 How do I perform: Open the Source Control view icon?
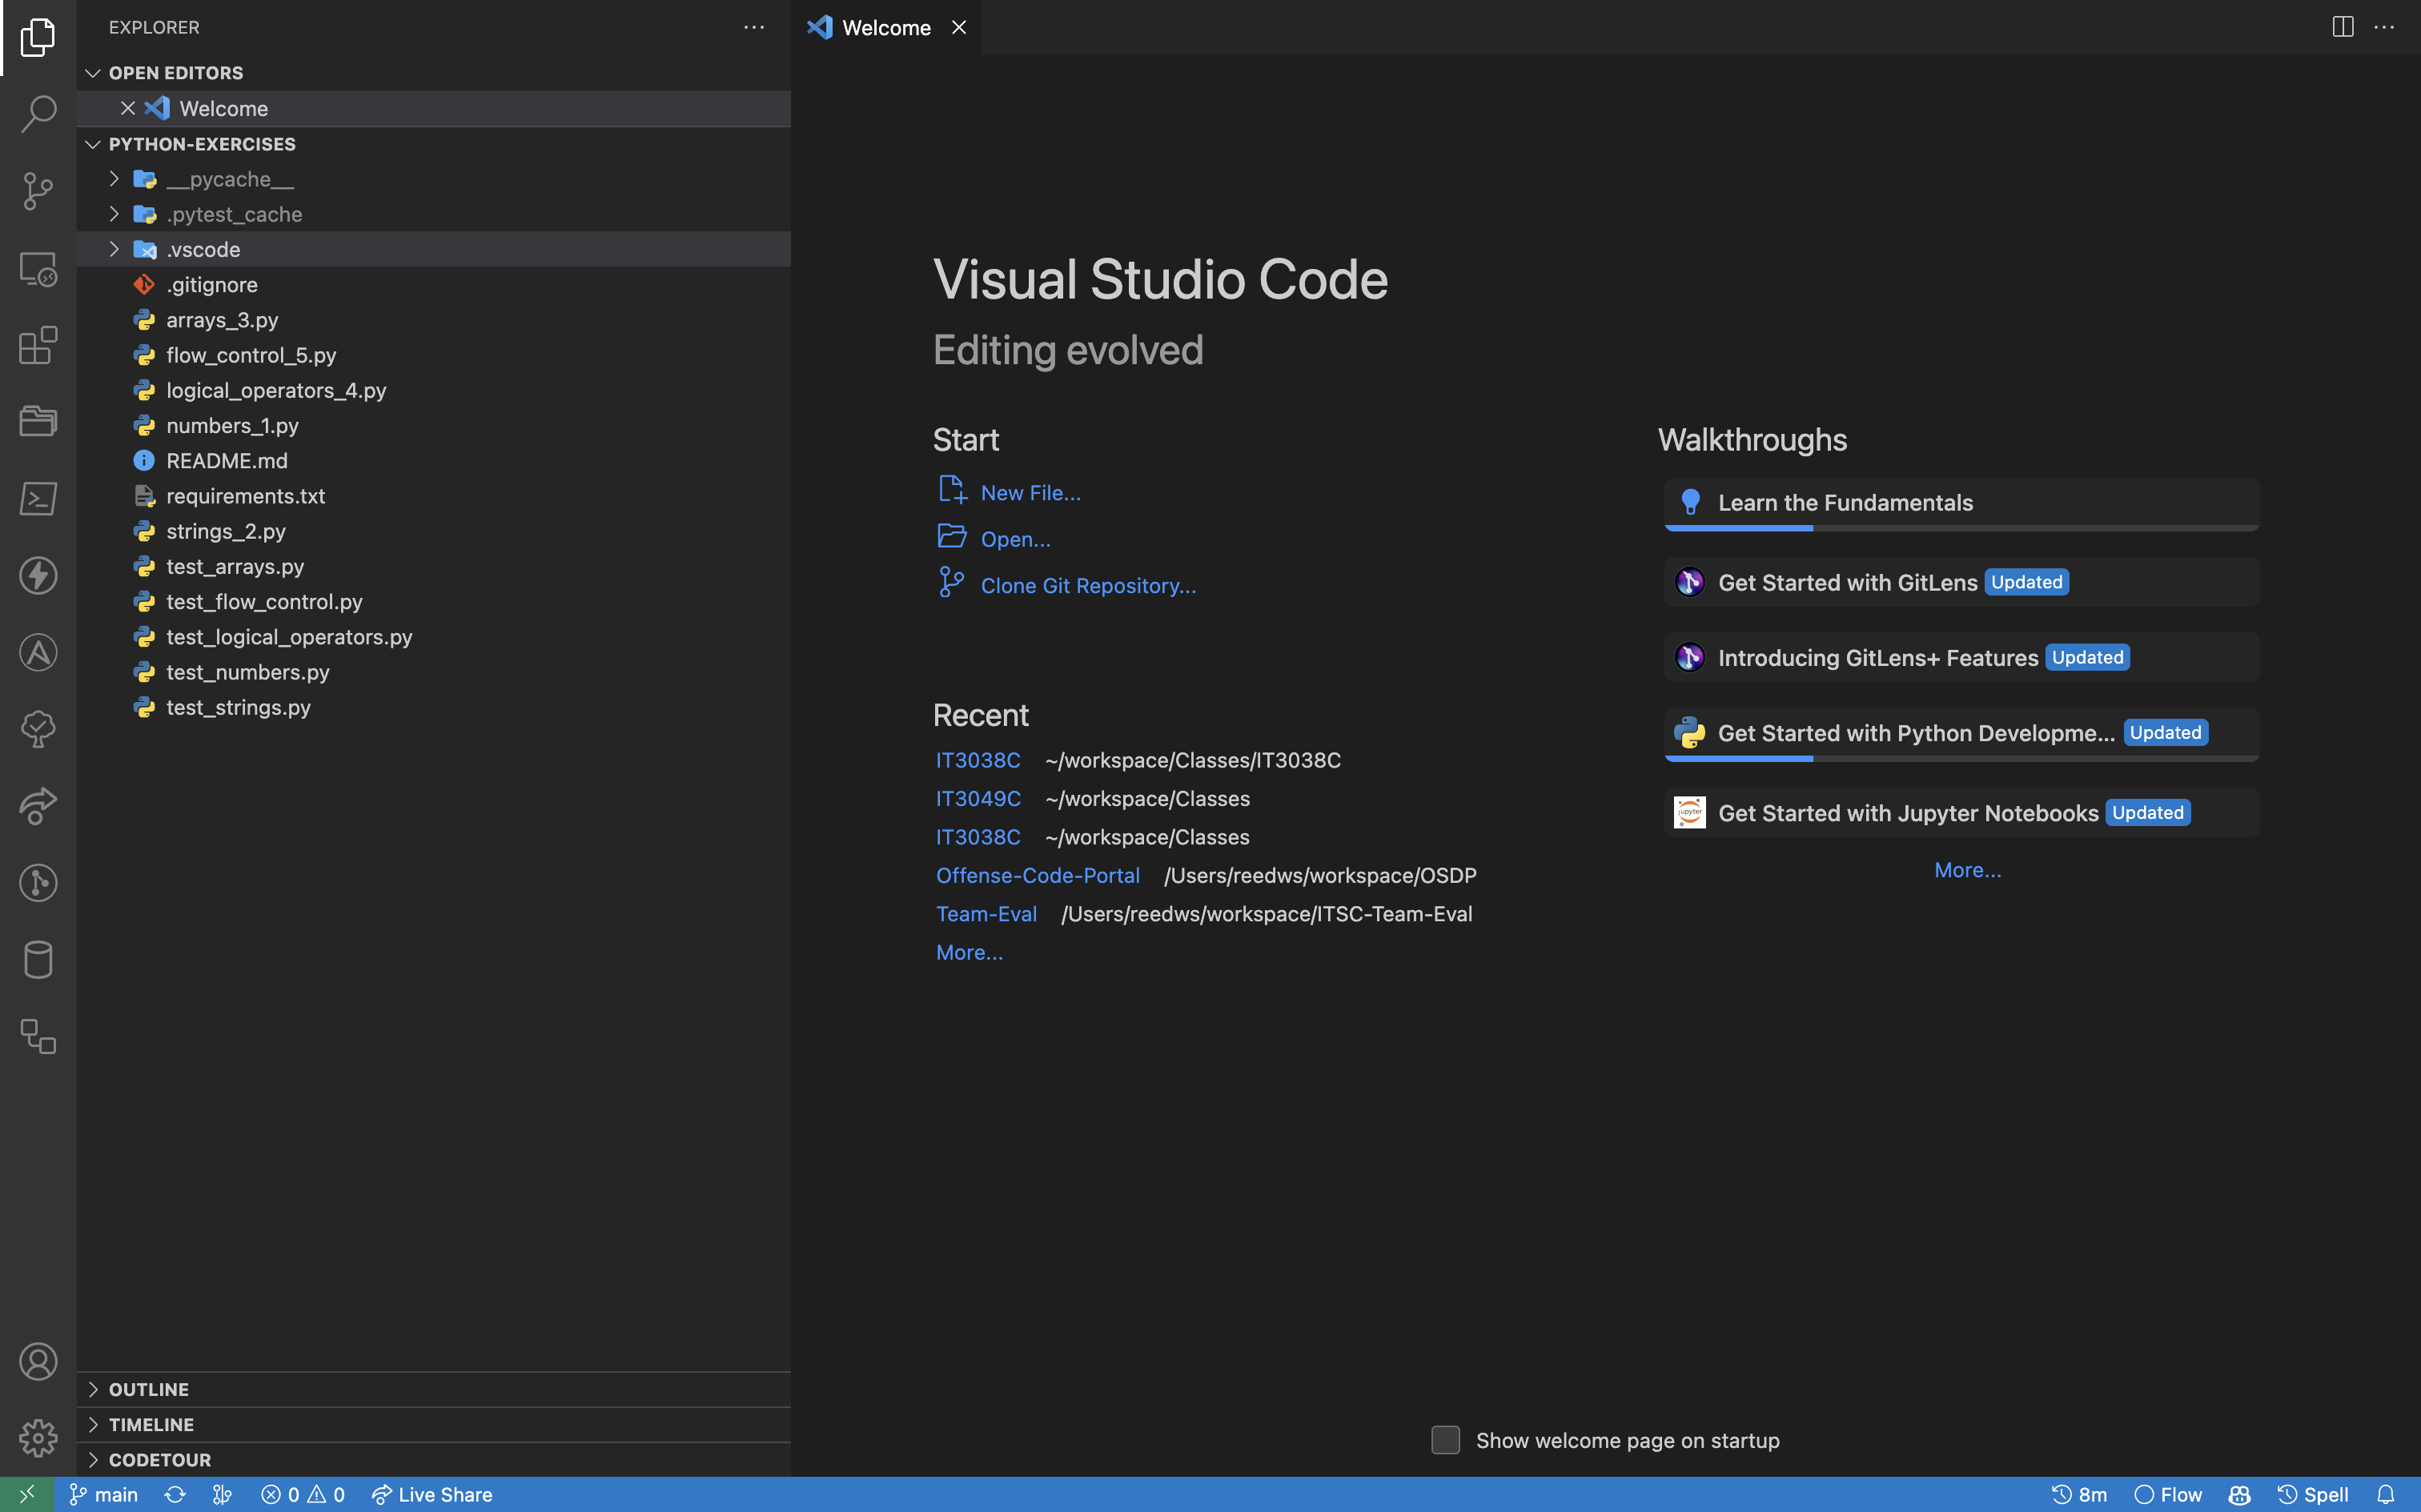click(x=38, y=190)
